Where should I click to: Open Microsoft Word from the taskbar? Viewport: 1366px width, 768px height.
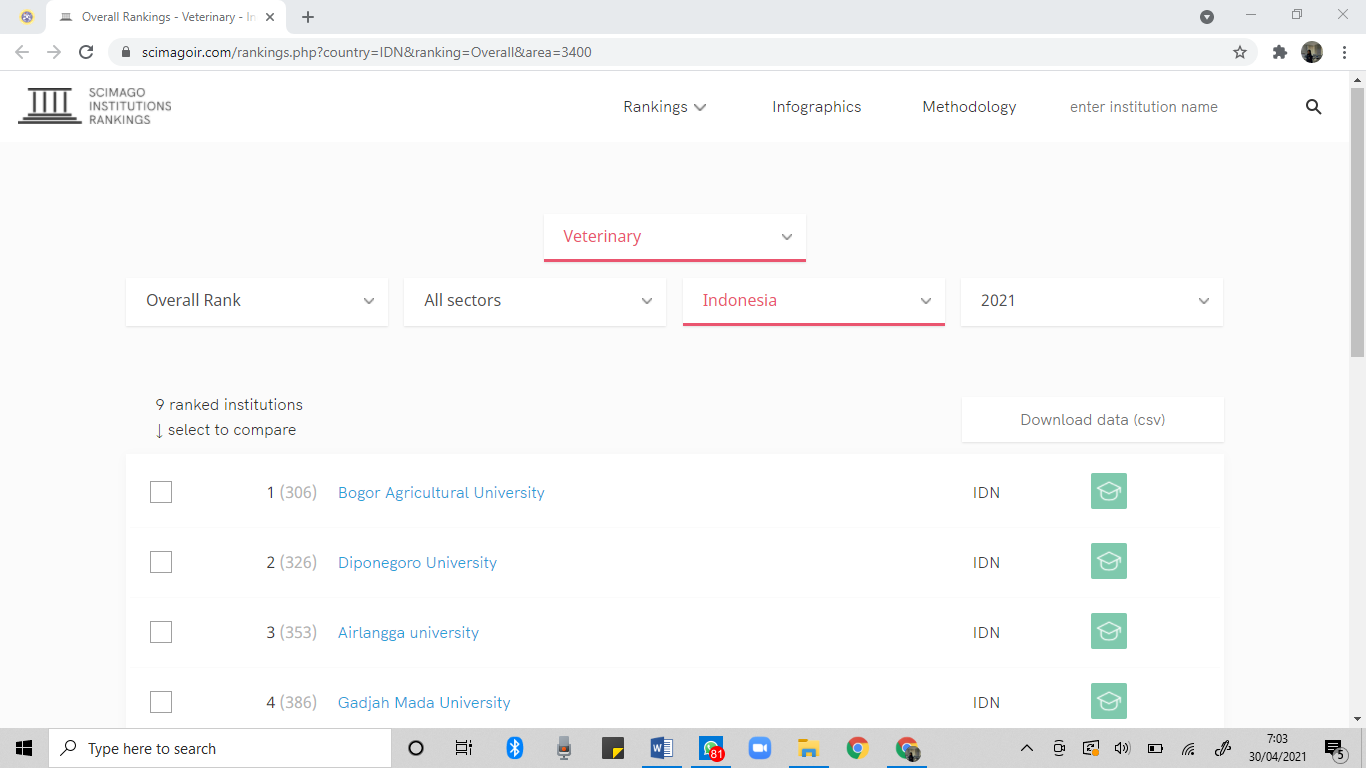tap(661, 748)
